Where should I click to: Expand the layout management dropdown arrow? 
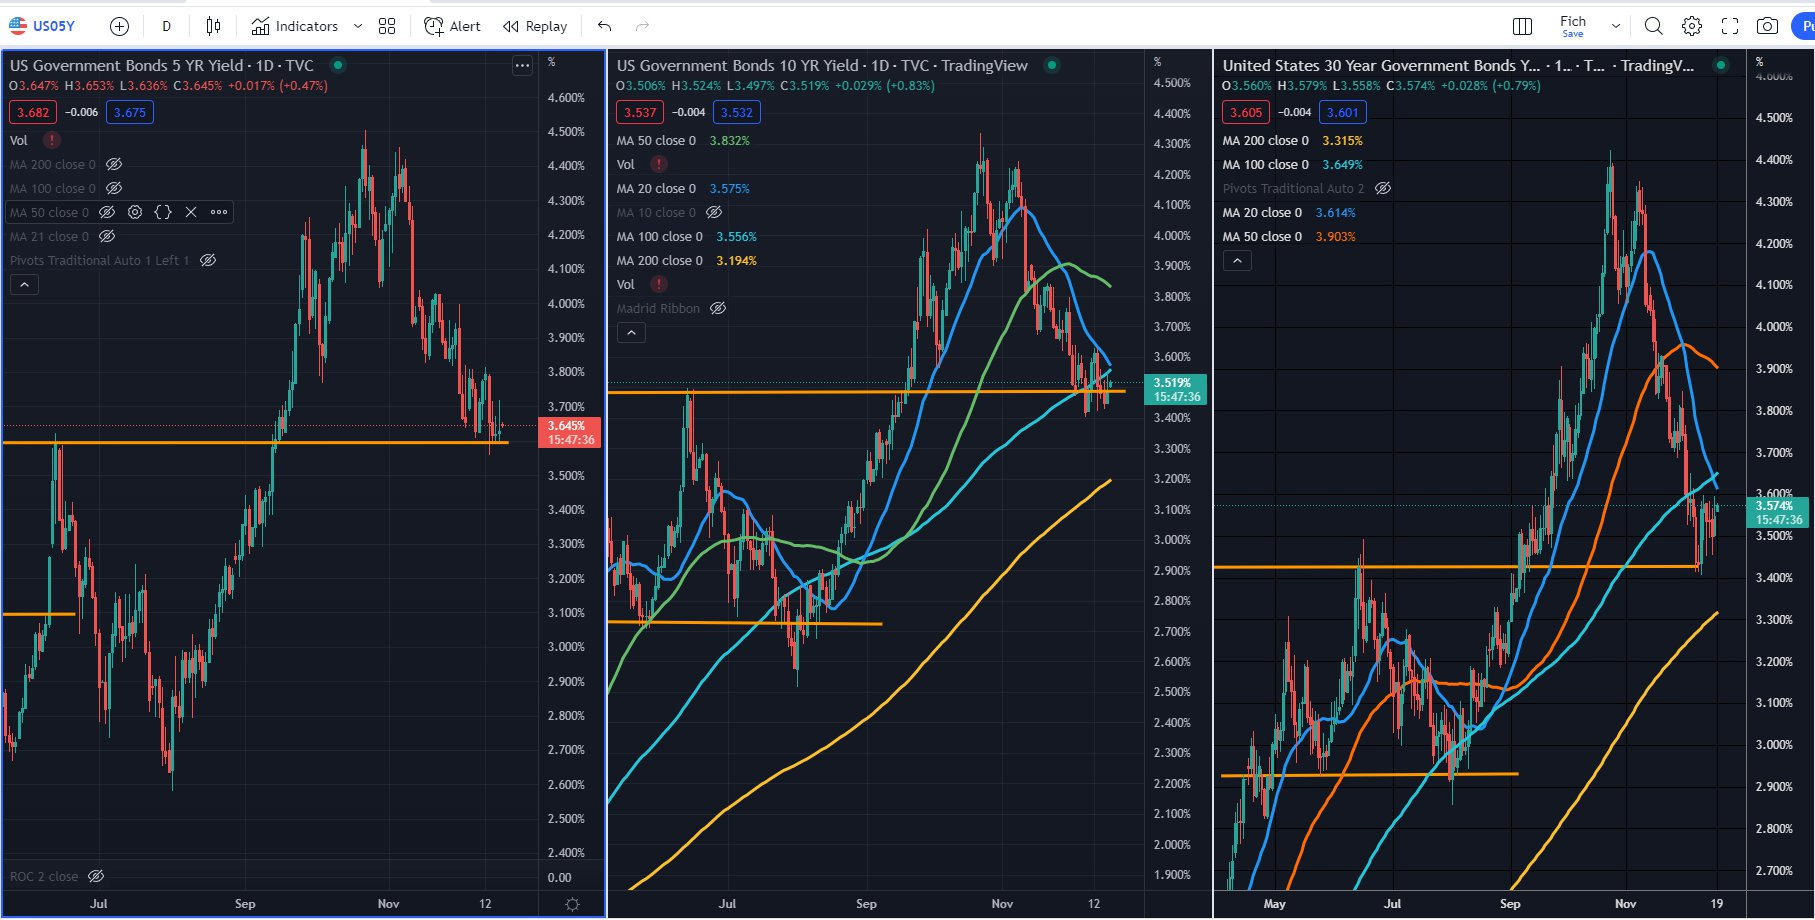click(1615, 26)
